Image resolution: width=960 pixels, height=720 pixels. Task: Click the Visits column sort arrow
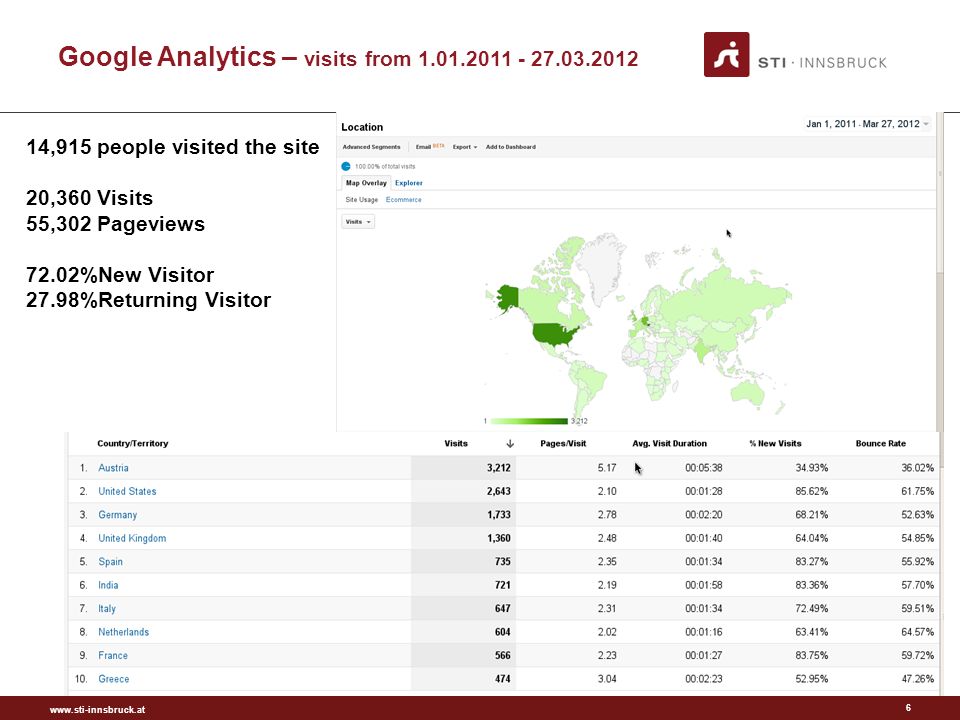(x=509, y=443)
